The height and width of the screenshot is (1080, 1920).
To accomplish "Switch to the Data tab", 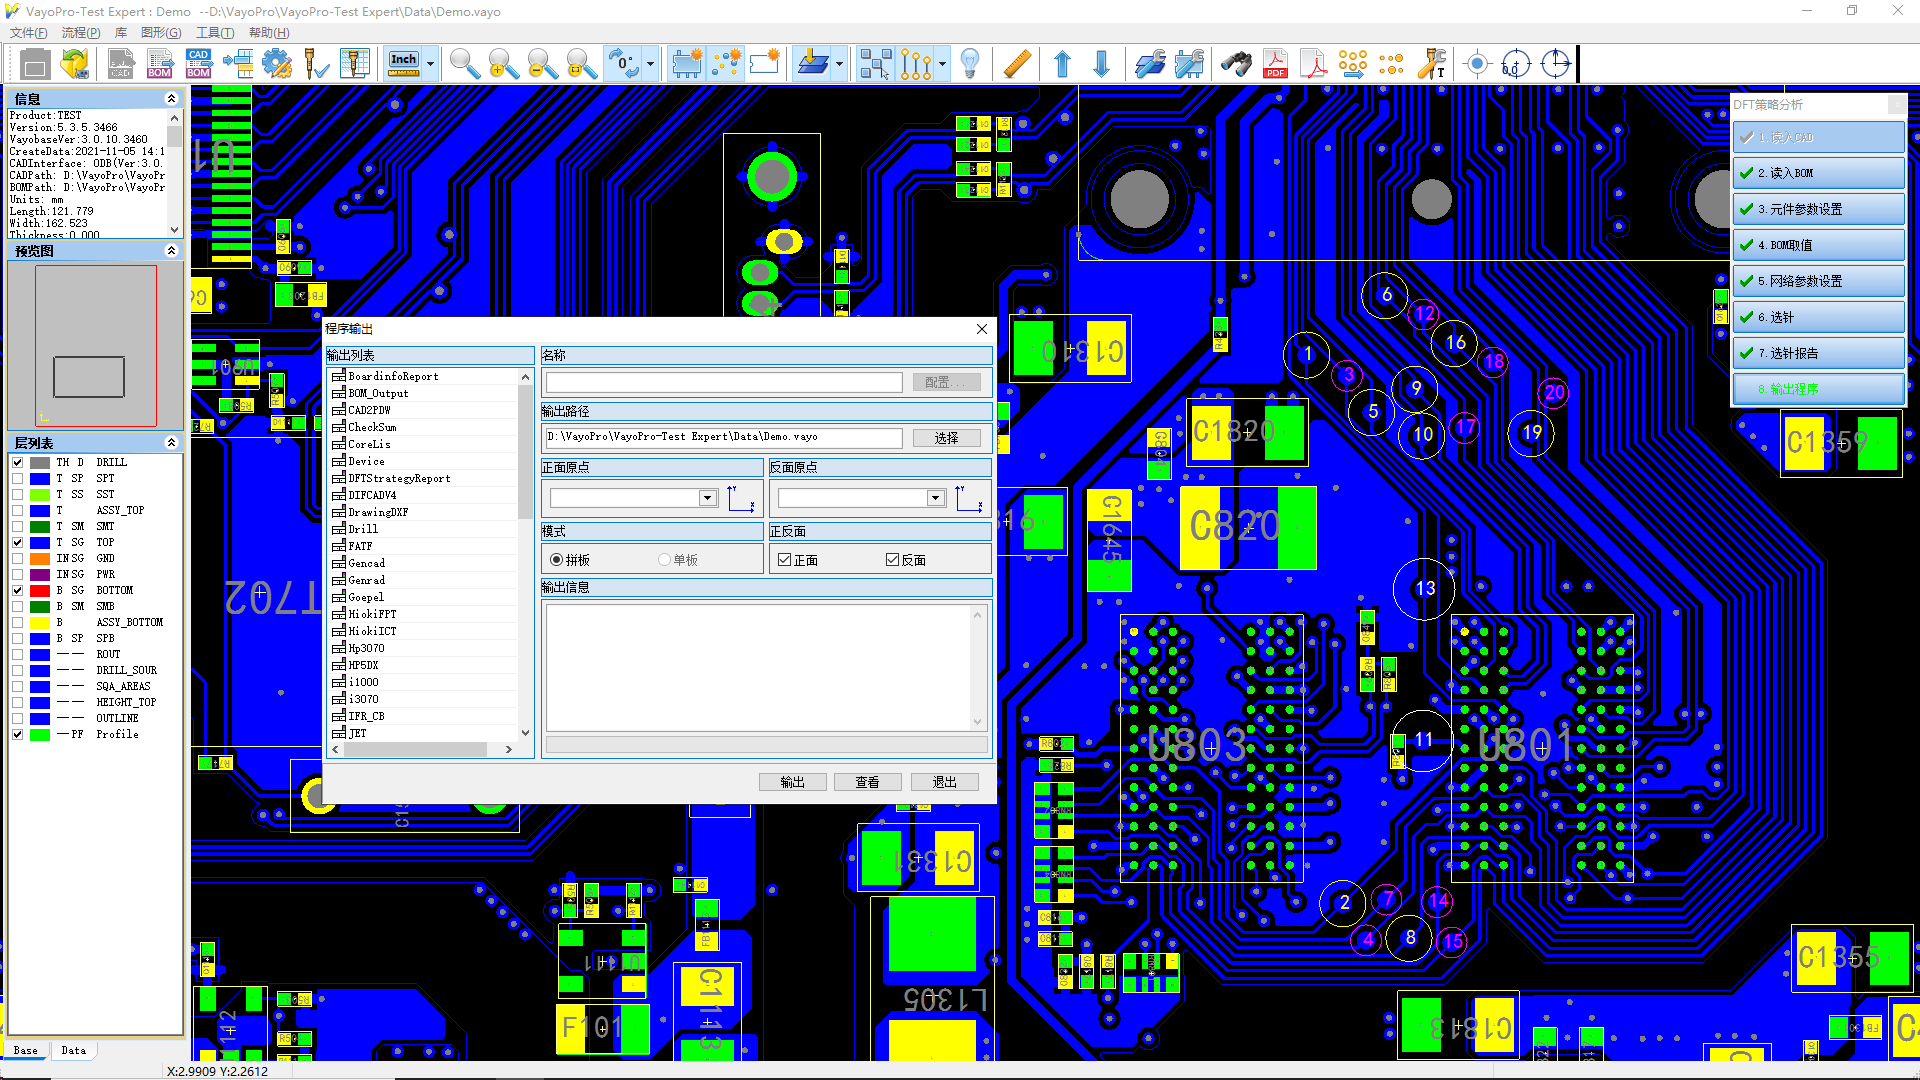I will (x=73, y=1050).
